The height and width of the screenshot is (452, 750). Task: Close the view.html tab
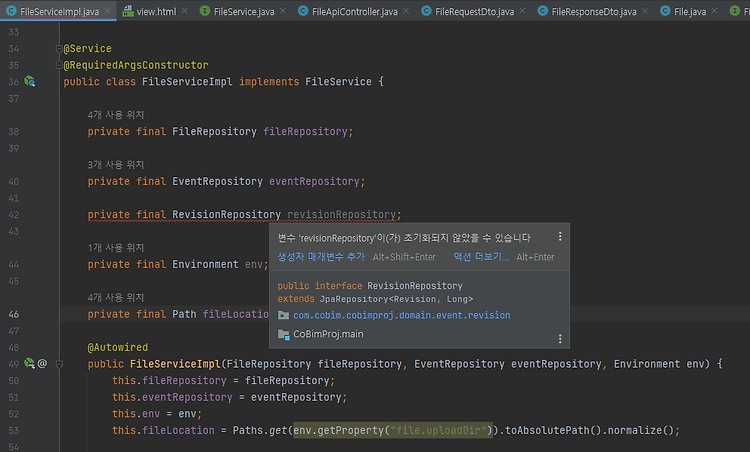tap(184, 11)
